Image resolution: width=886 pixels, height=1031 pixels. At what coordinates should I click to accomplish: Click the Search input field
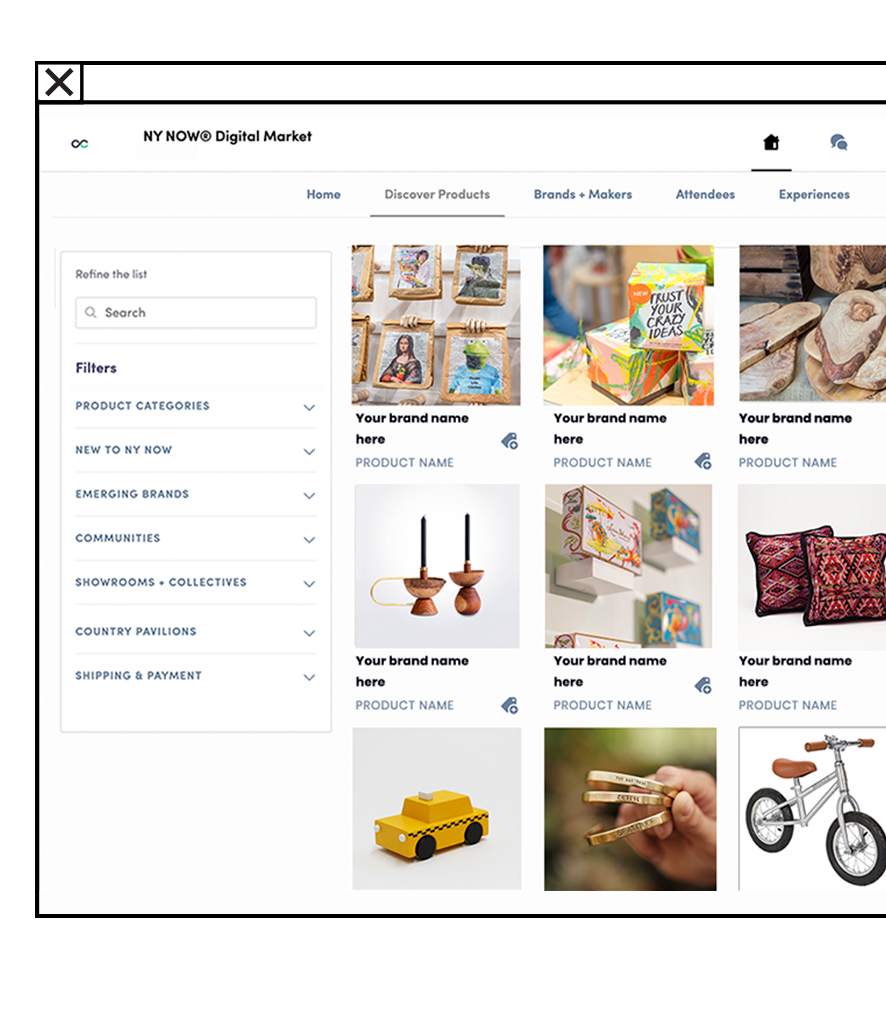(196, 312)
